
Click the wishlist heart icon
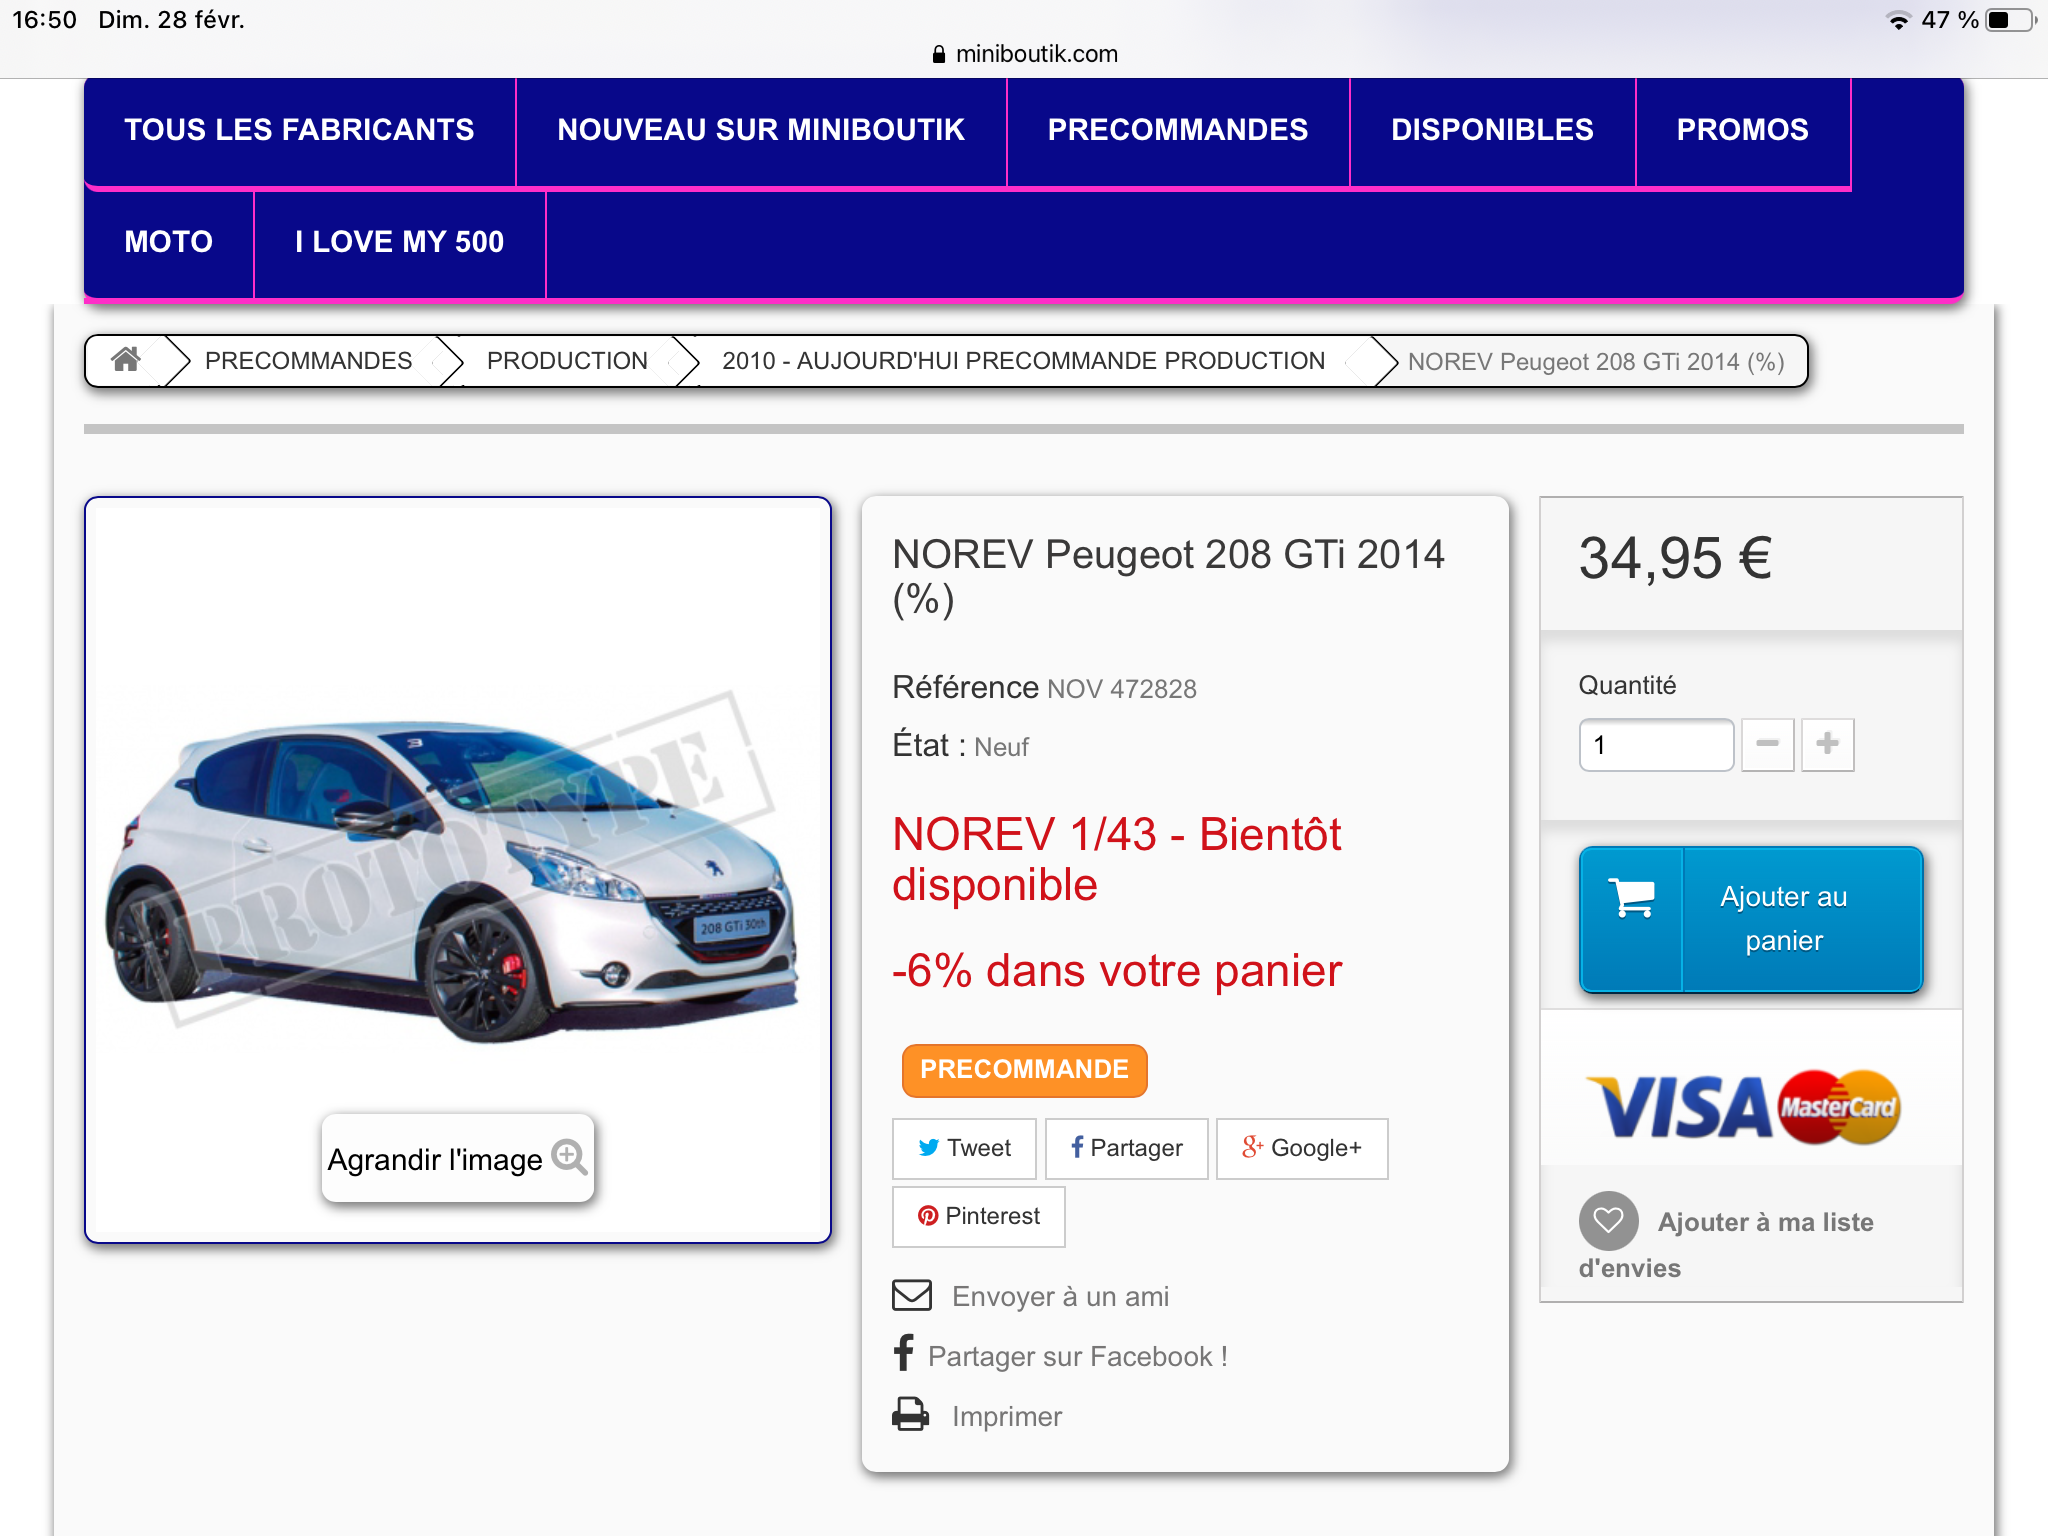tap(1608, 1221)
